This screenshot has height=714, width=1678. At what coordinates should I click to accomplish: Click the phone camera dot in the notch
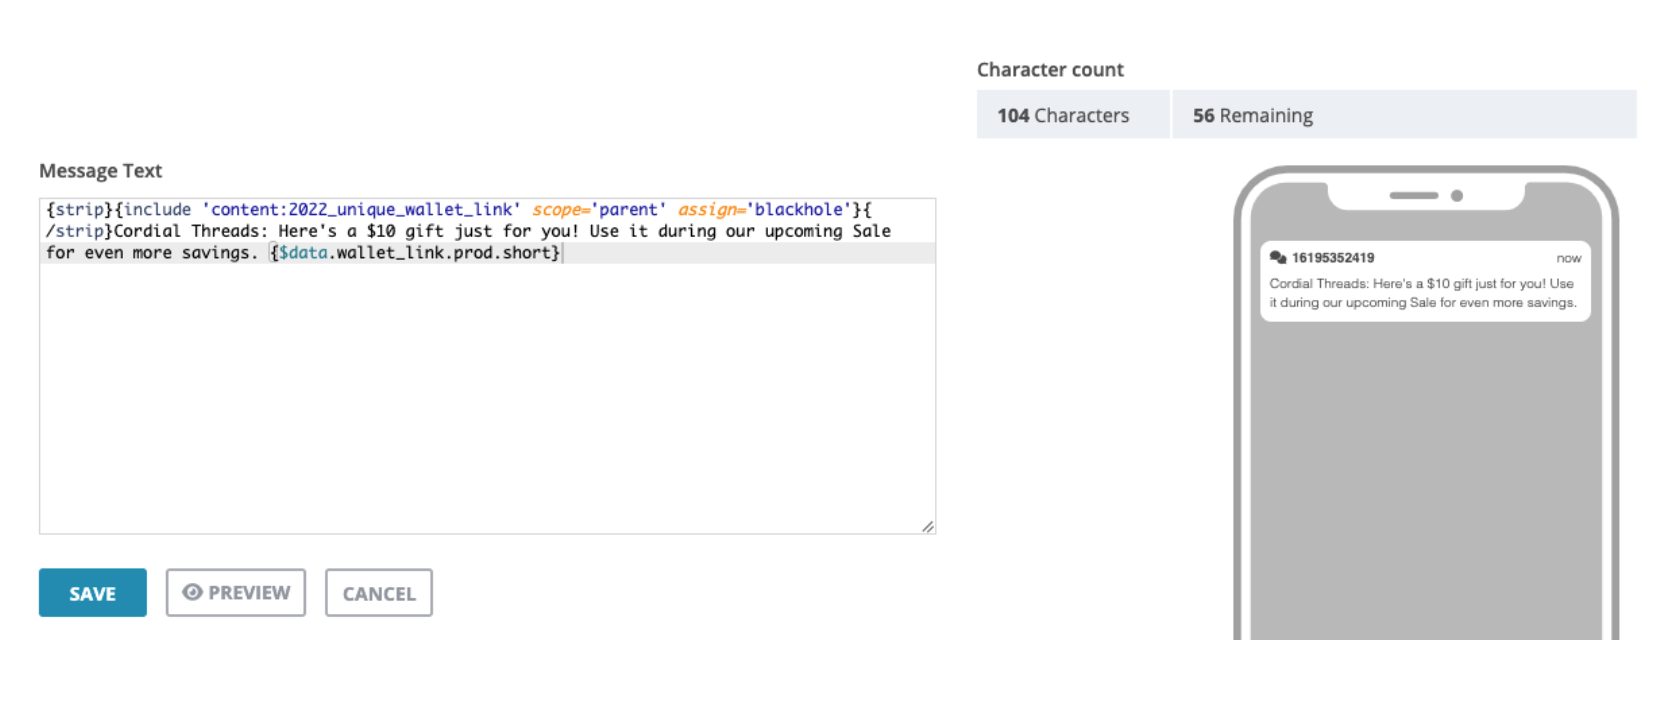click(x=1456, y=196)
